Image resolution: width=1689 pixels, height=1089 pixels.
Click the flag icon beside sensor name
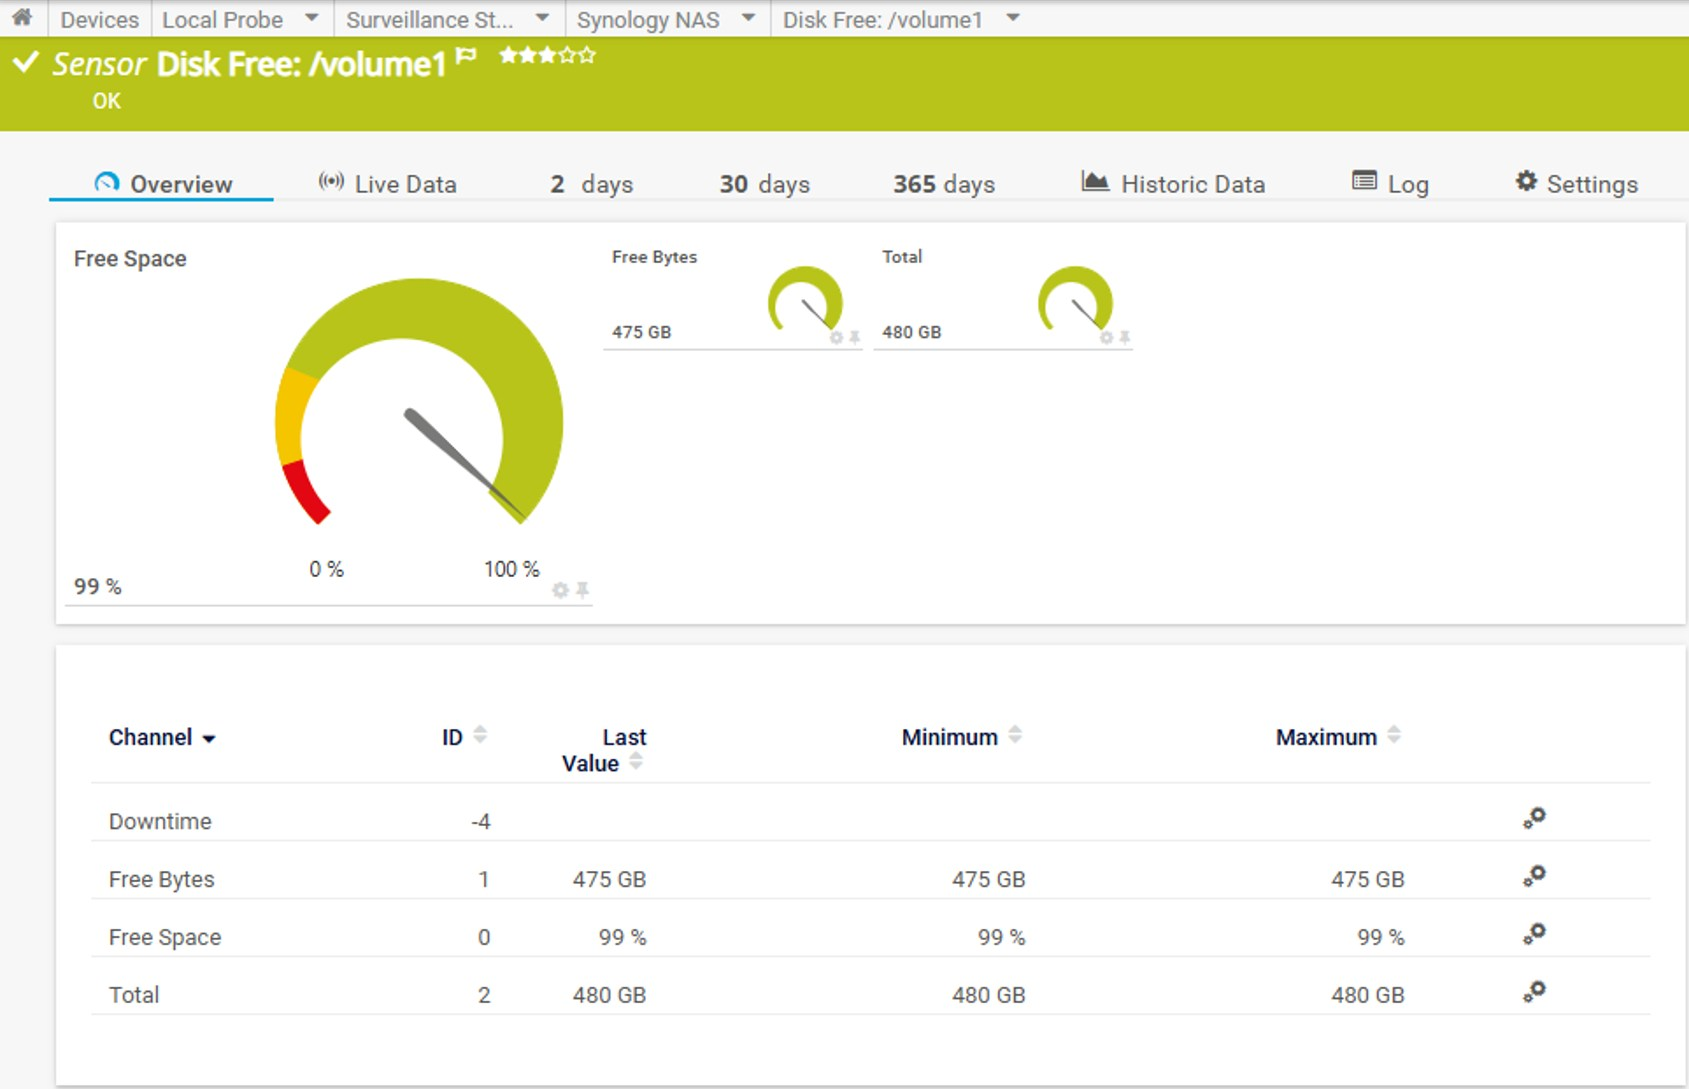click(x=466, y=57)
